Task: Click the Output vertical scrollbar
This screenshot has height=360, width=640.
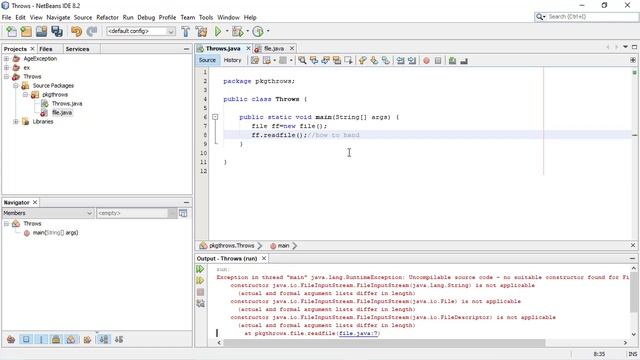Action: pyautogui.click(x=633, y=301)
